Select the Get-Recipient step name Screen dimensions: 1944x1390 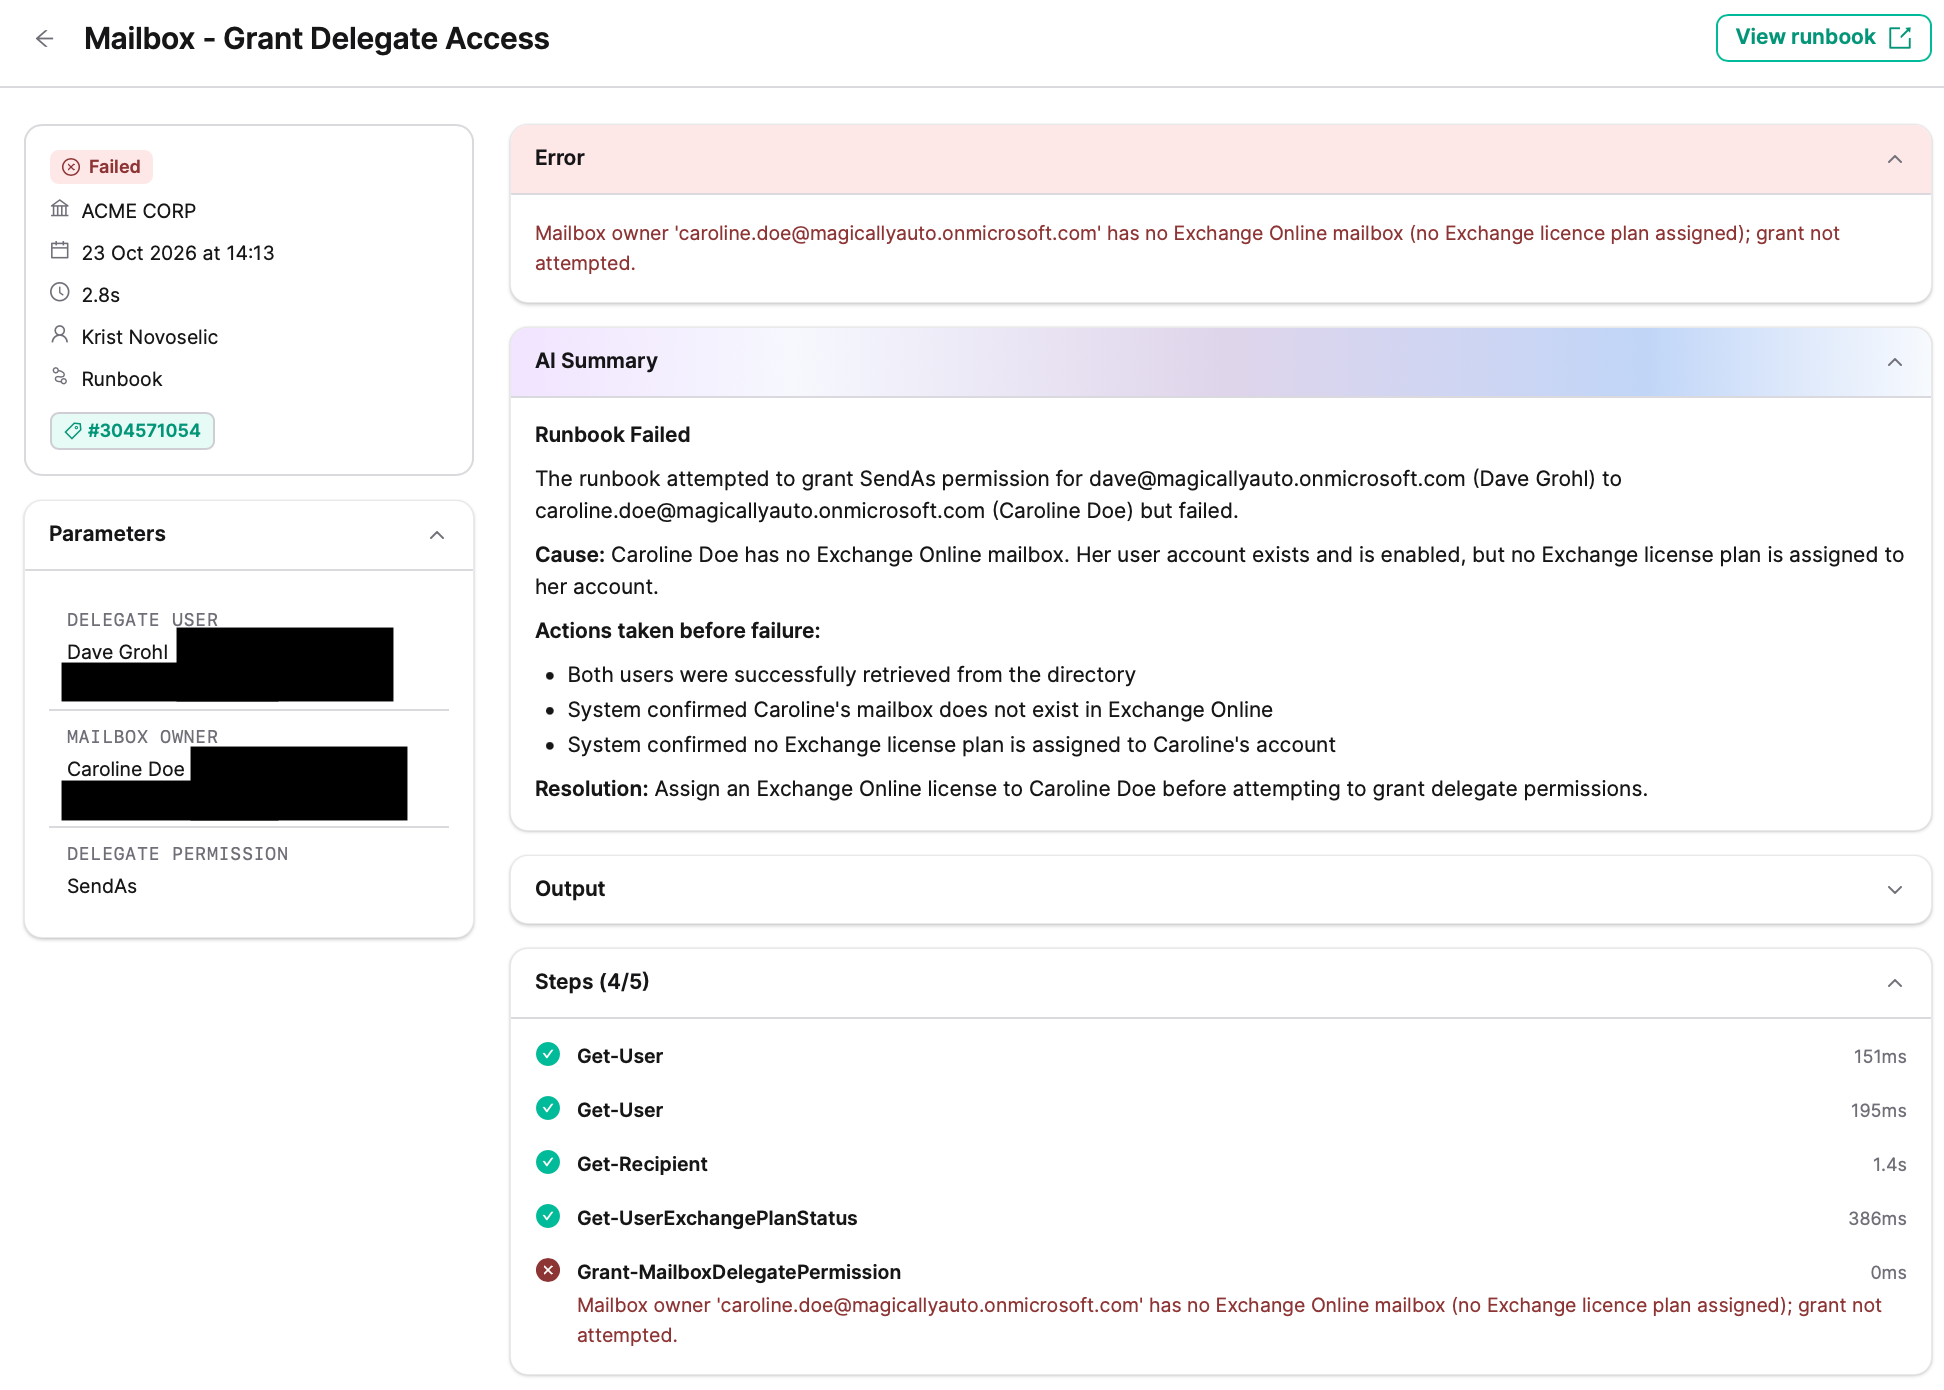point(642,1164)
